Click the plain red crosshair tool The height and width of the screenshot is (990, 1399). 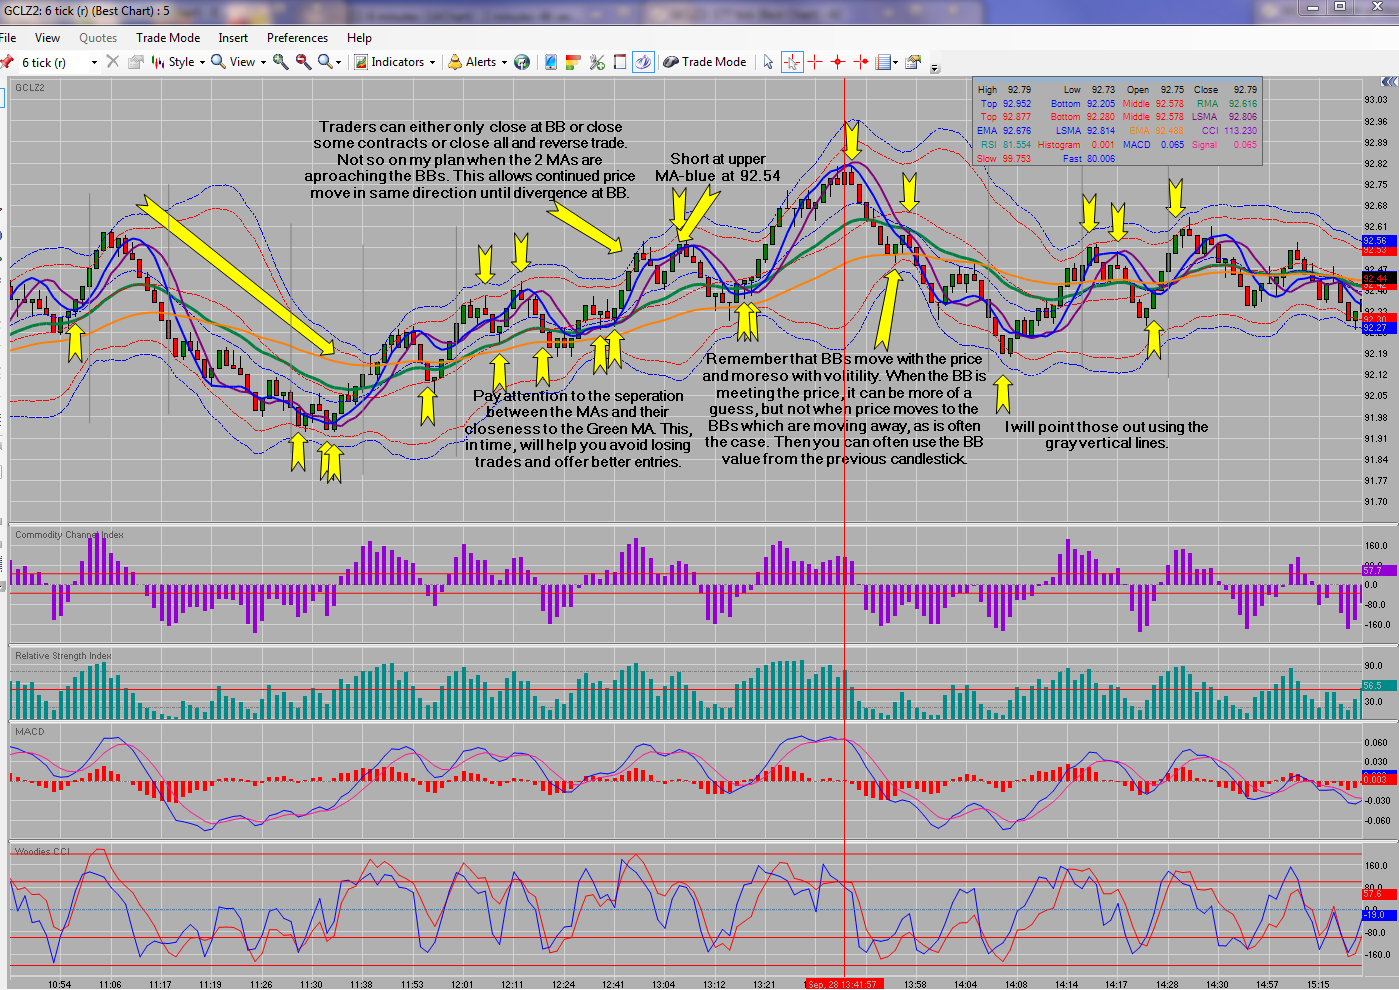pos(815,62)
